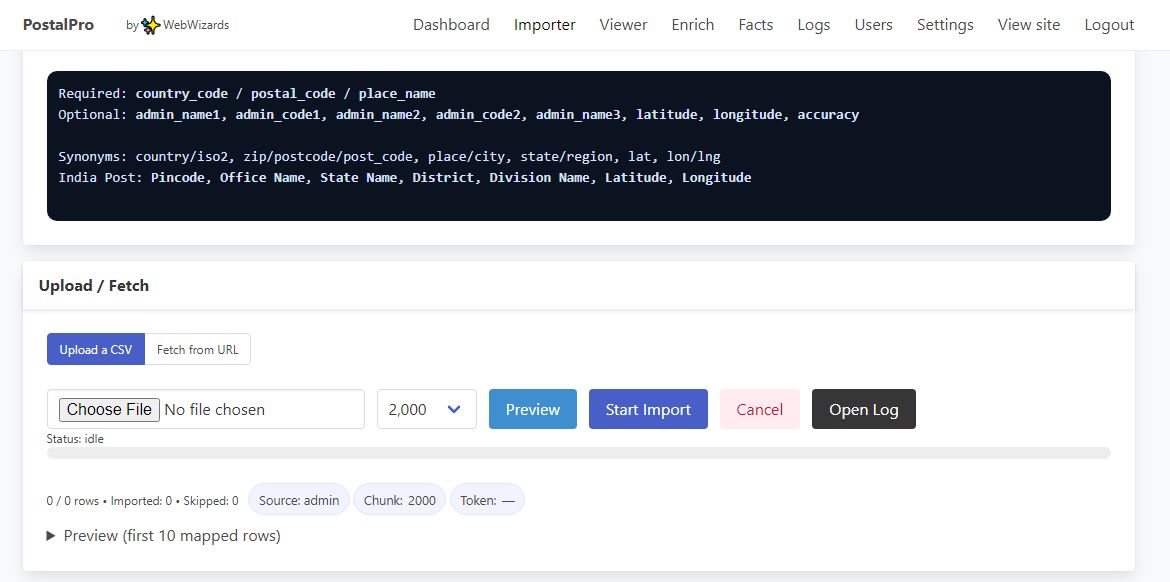Click the pink Cancel button
This screenshot has height=582, width=1170.
click(759, 409)
